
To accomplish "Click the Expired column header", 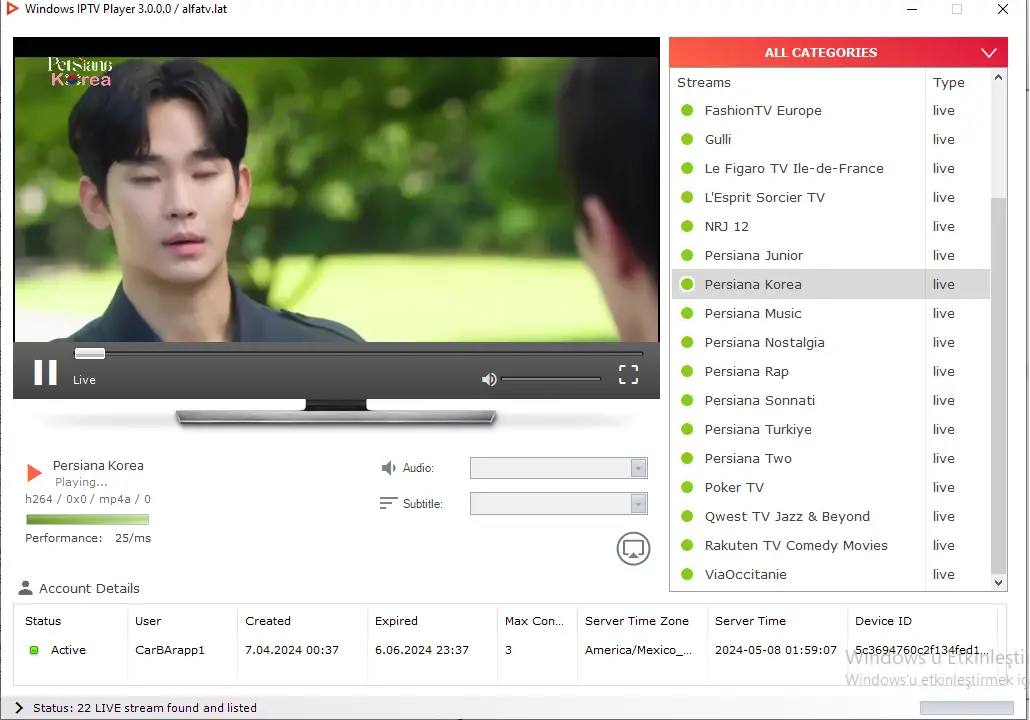I will click(396, 621).
